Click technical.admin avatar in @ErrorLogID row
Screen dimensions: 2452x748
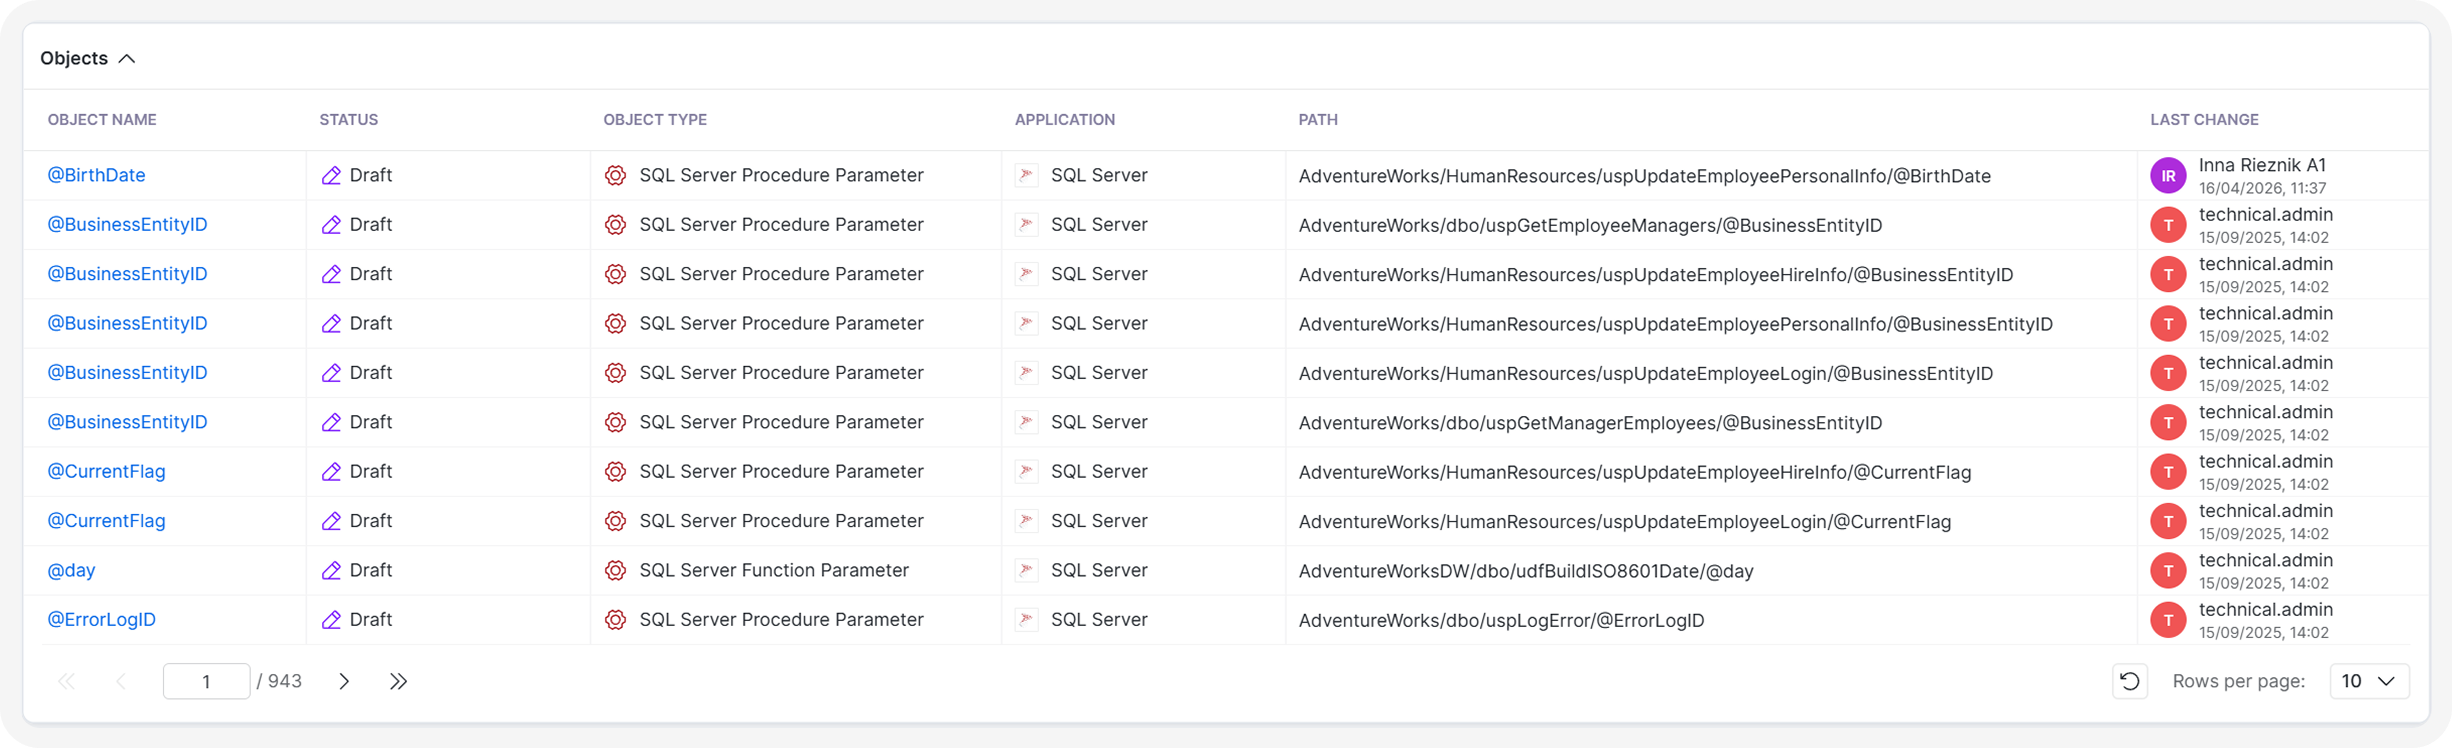(2168, 620)
